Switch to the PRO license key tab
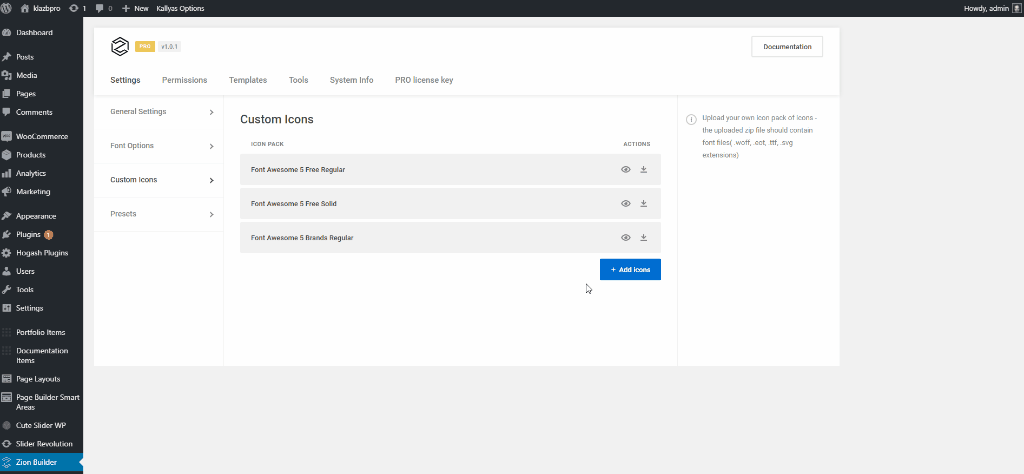The image size is (1024, 474). tap(424, 80)
